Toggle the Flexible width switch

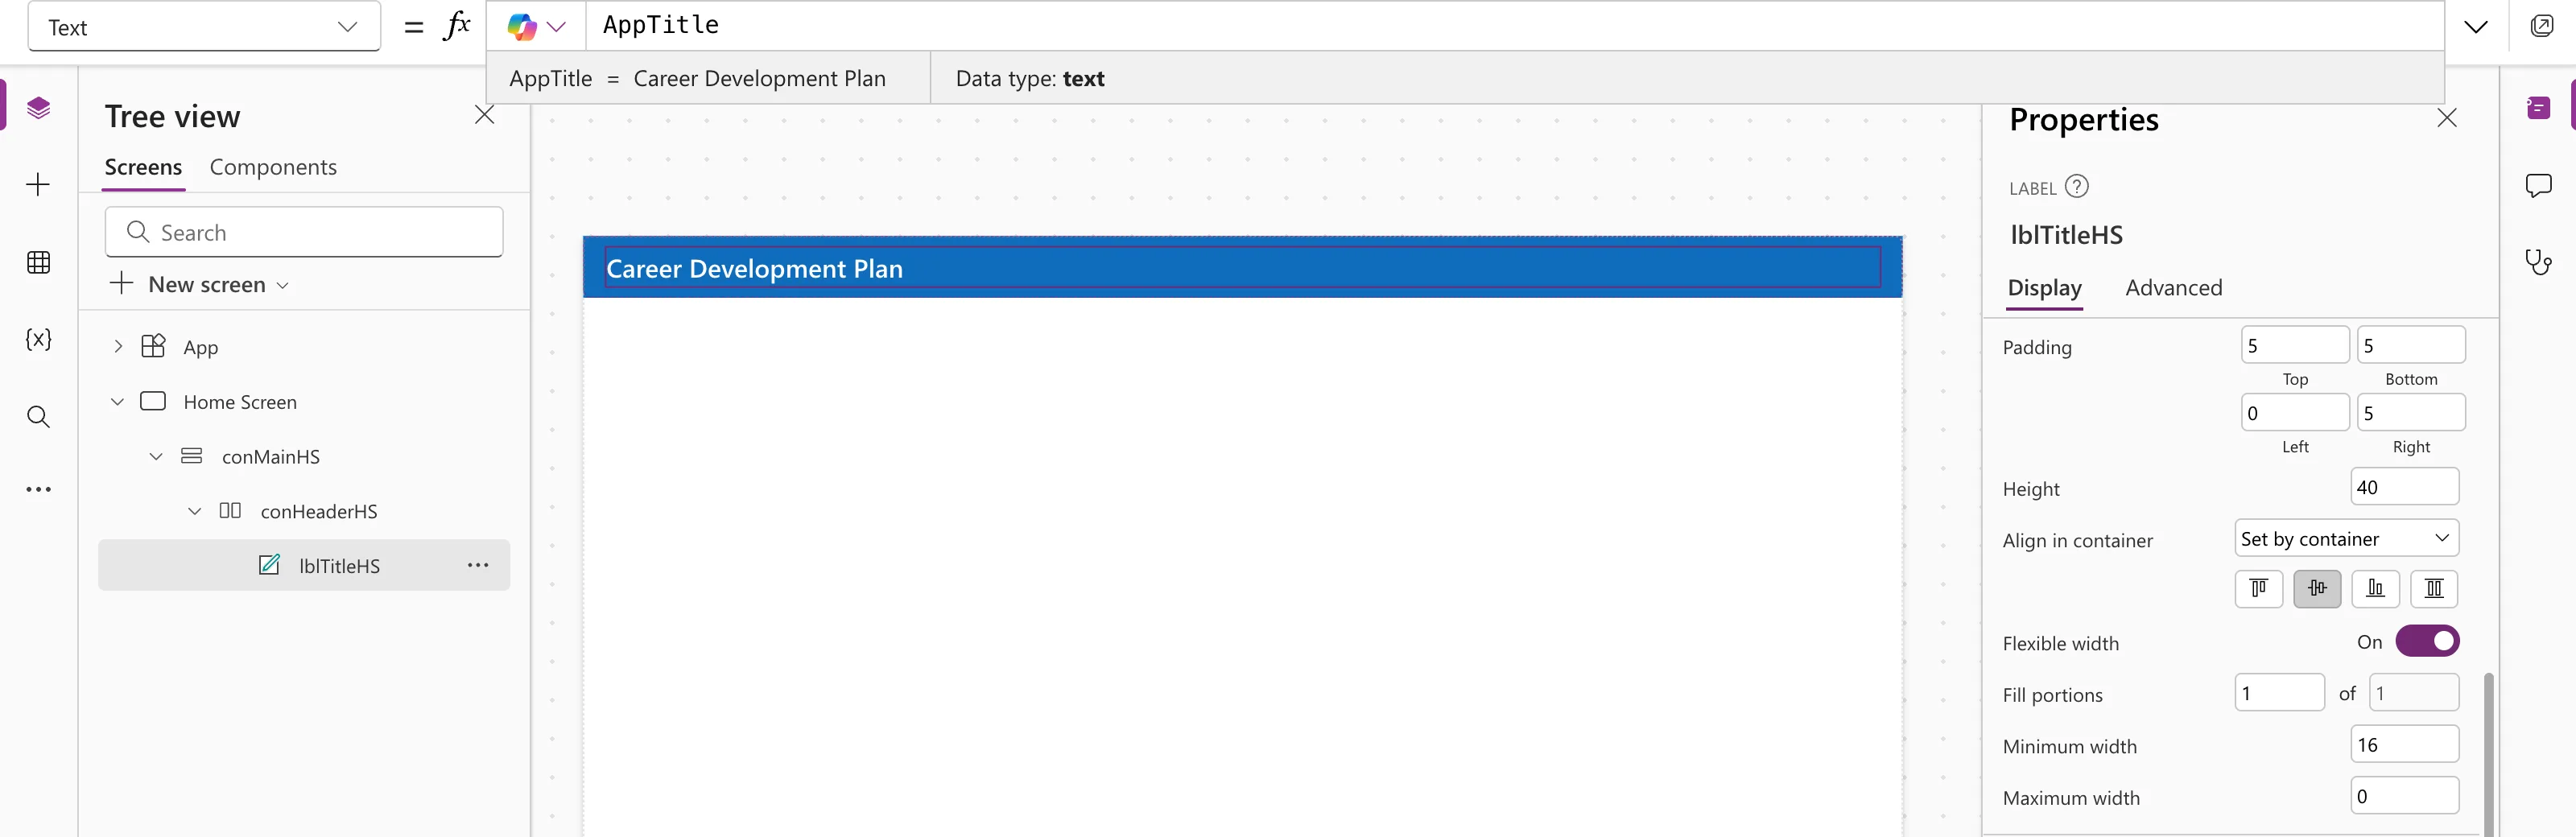tap(2427, 641)
